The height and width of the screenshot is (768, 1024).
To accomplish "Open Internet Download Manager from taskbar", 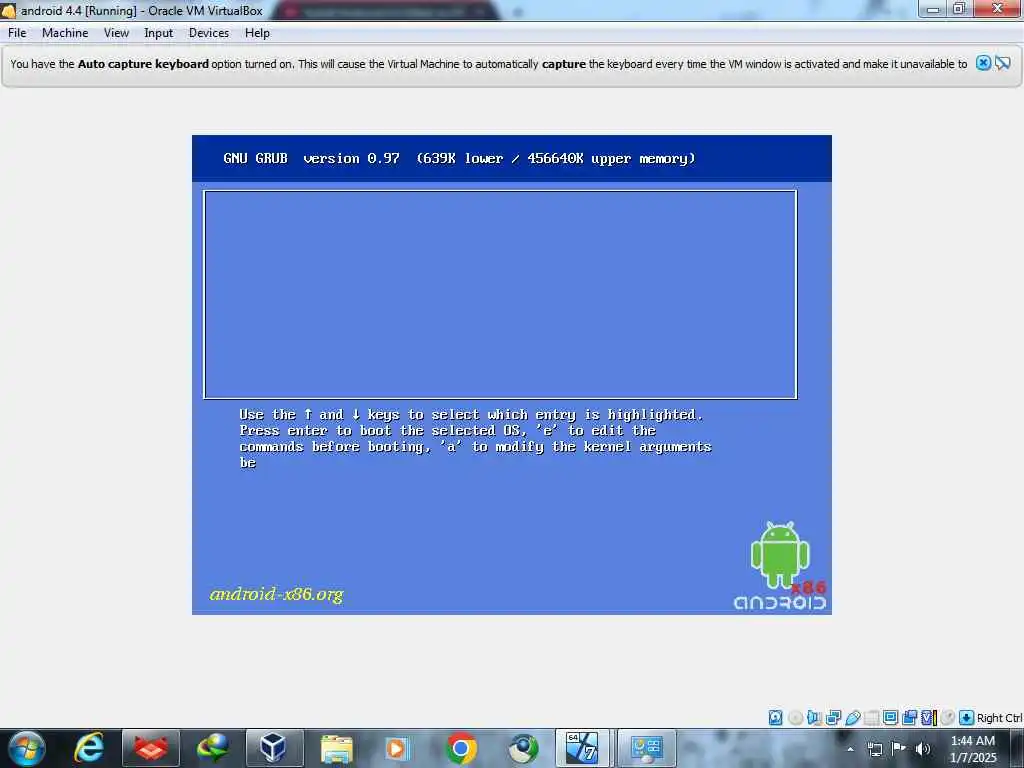I will coord(213,748).
